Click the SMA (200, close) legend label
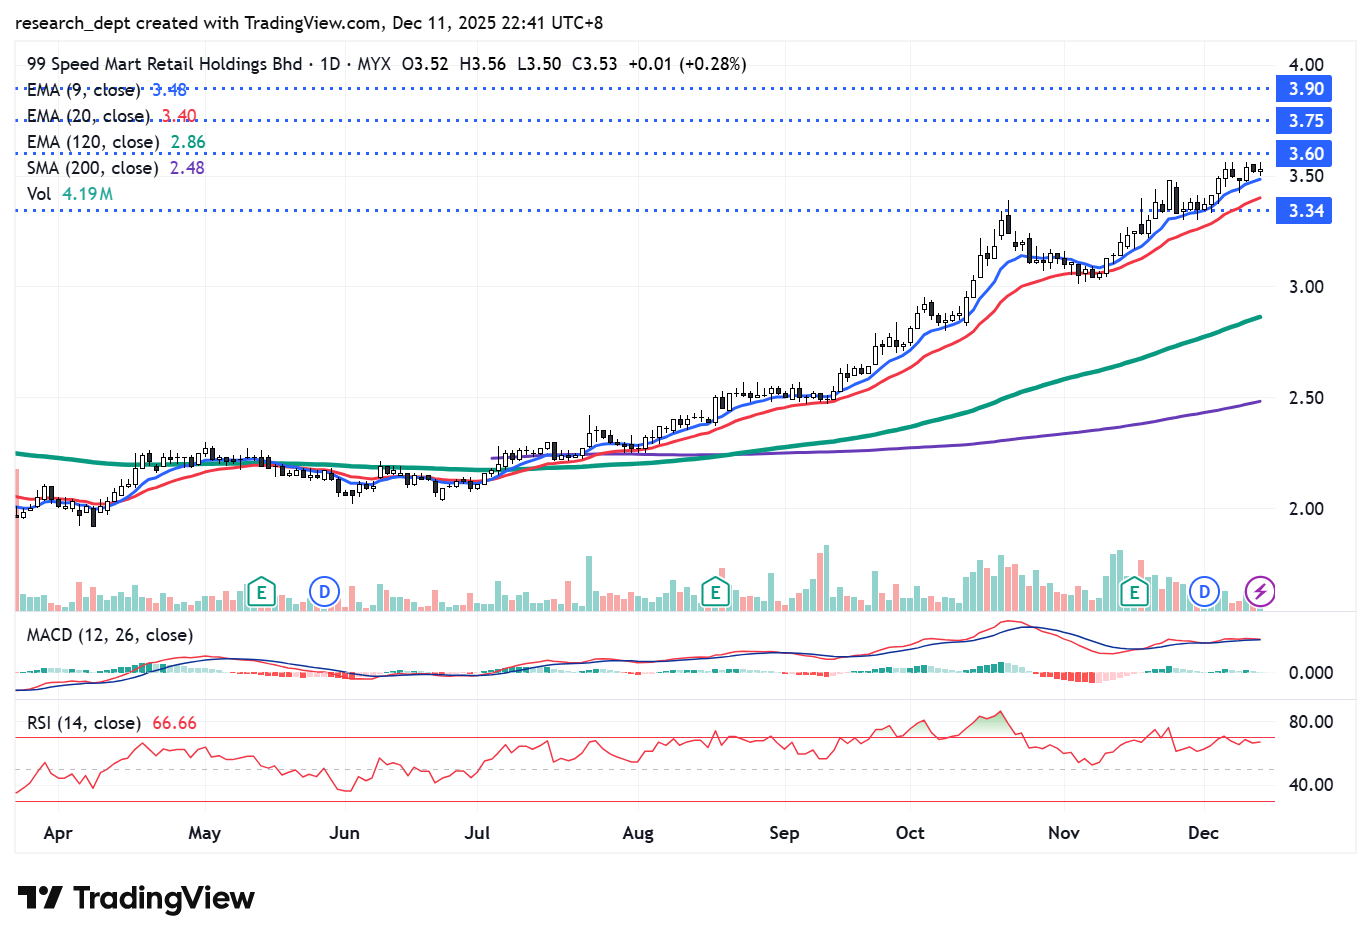 93,168
